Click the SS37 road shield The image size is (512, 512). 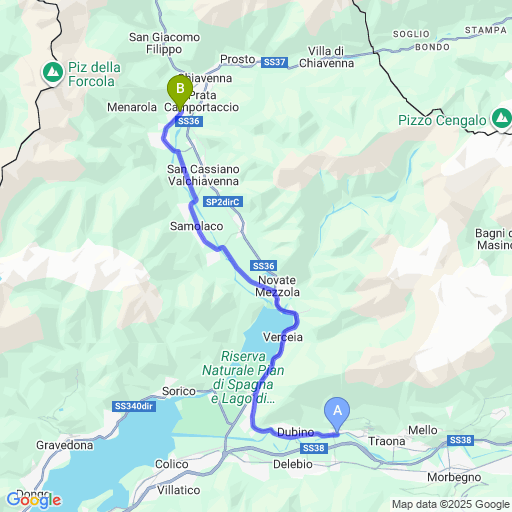tap(274, 62)
